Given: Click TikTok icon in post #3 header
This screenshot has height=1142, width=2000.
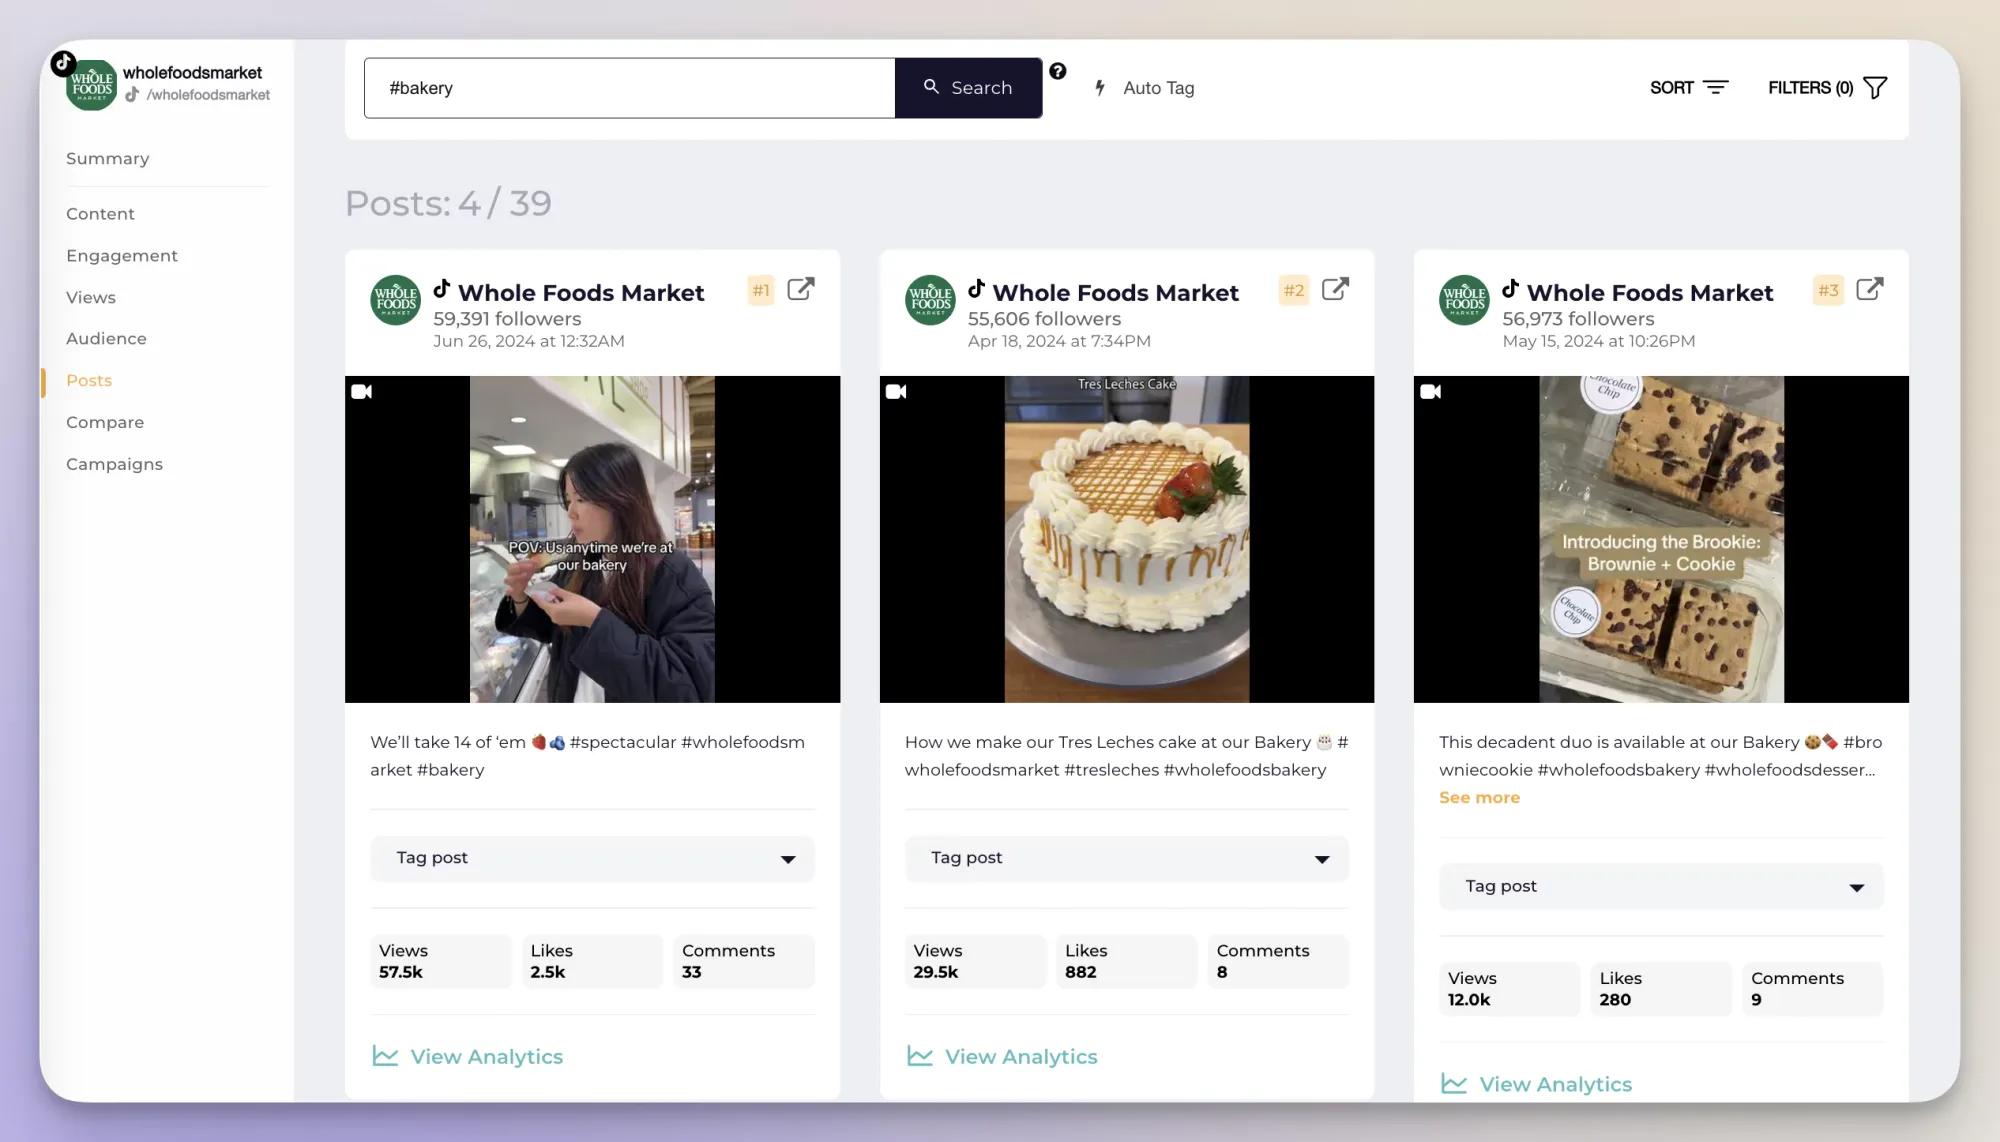Looking at the screenshot, I should coord(1511,289).
